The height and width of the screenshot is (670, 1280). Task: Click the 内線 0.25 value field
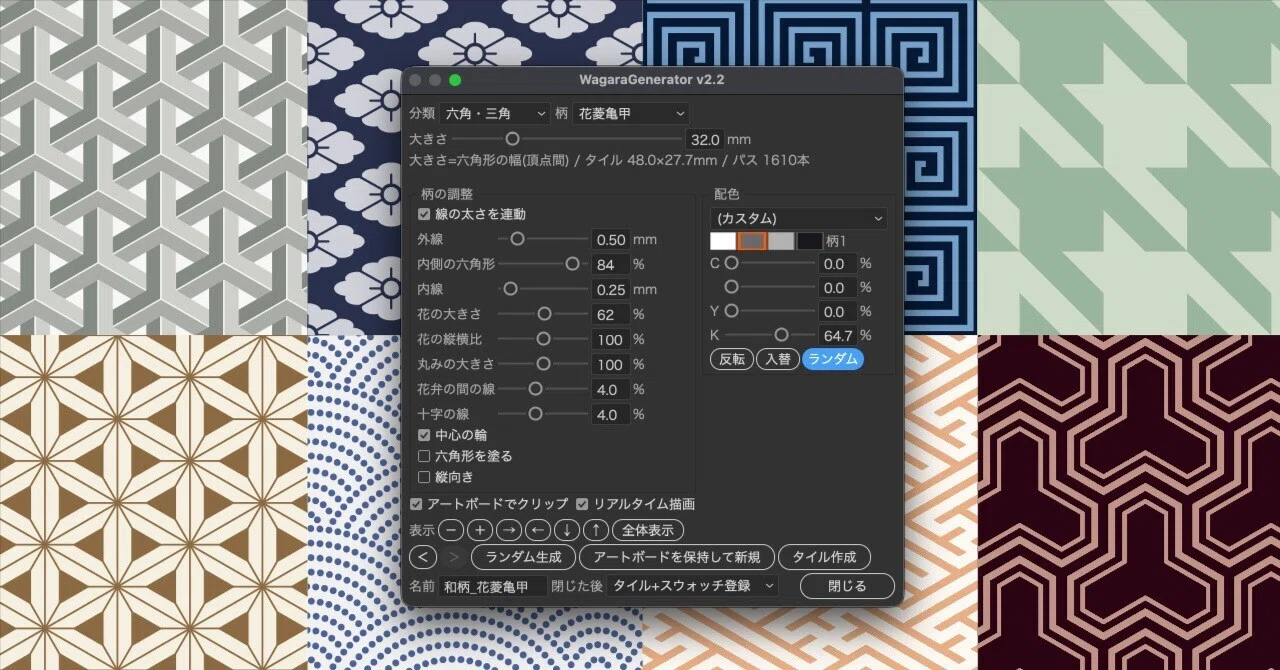(610, 290)
